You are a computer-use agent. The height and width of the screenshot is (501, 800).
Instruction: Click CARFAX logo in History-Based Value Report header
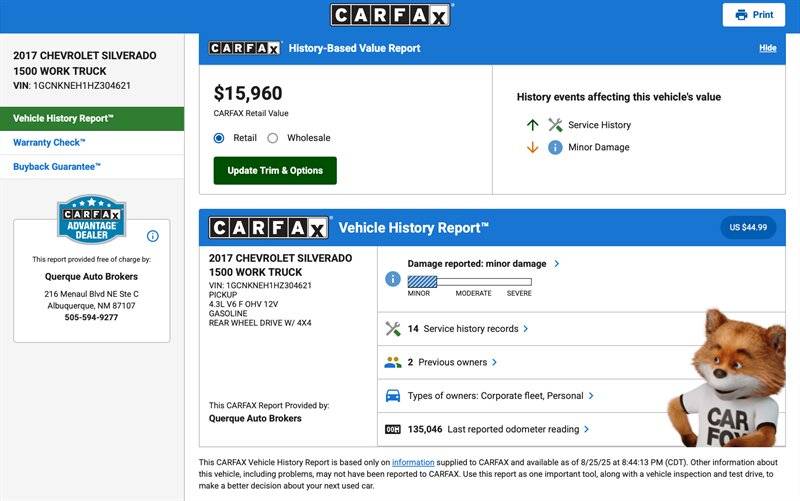pos(245,48)
